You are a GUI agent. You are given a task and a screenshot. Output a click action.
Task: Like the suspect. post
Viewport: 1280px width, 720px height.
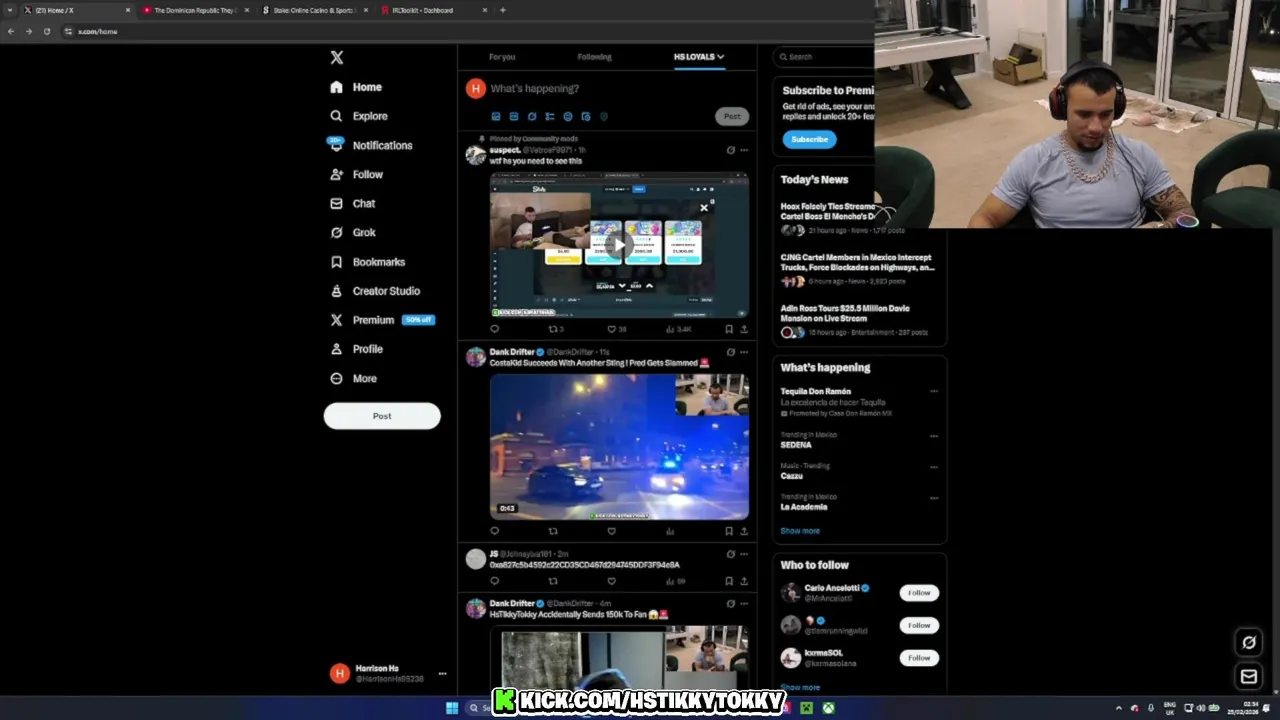click(612, 329)
